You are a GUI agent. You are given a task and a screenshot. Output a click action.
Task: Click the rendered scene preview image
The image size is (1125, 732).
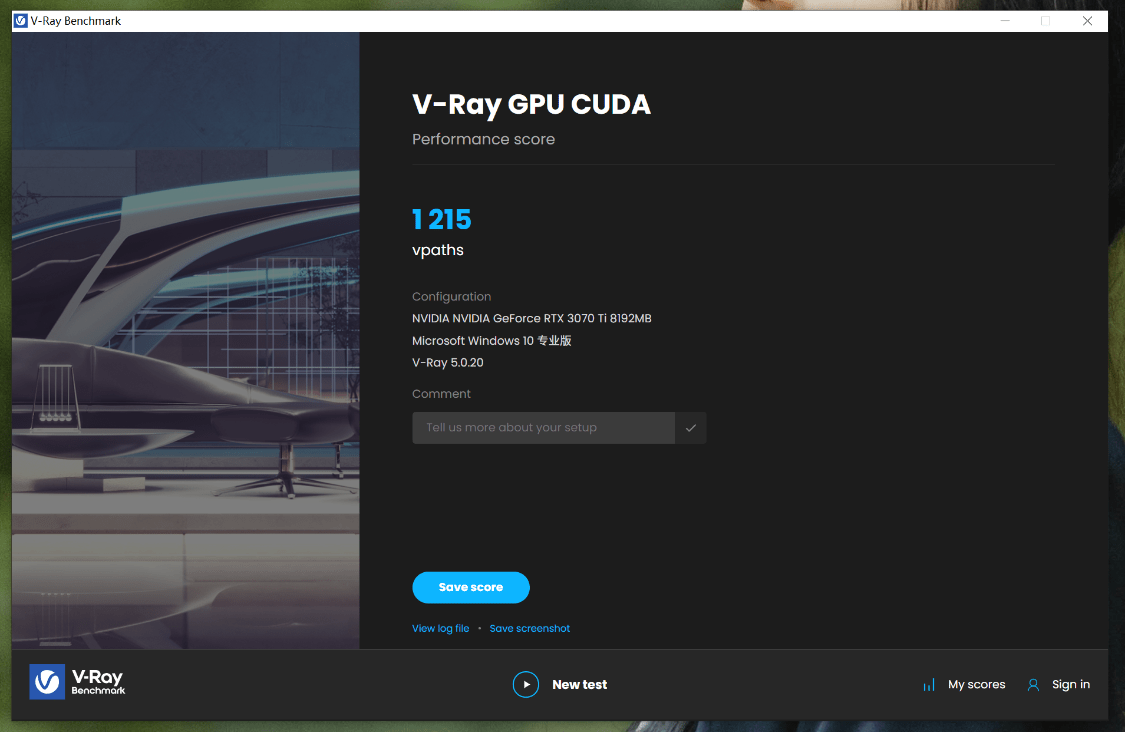click(x=185, y=341)
